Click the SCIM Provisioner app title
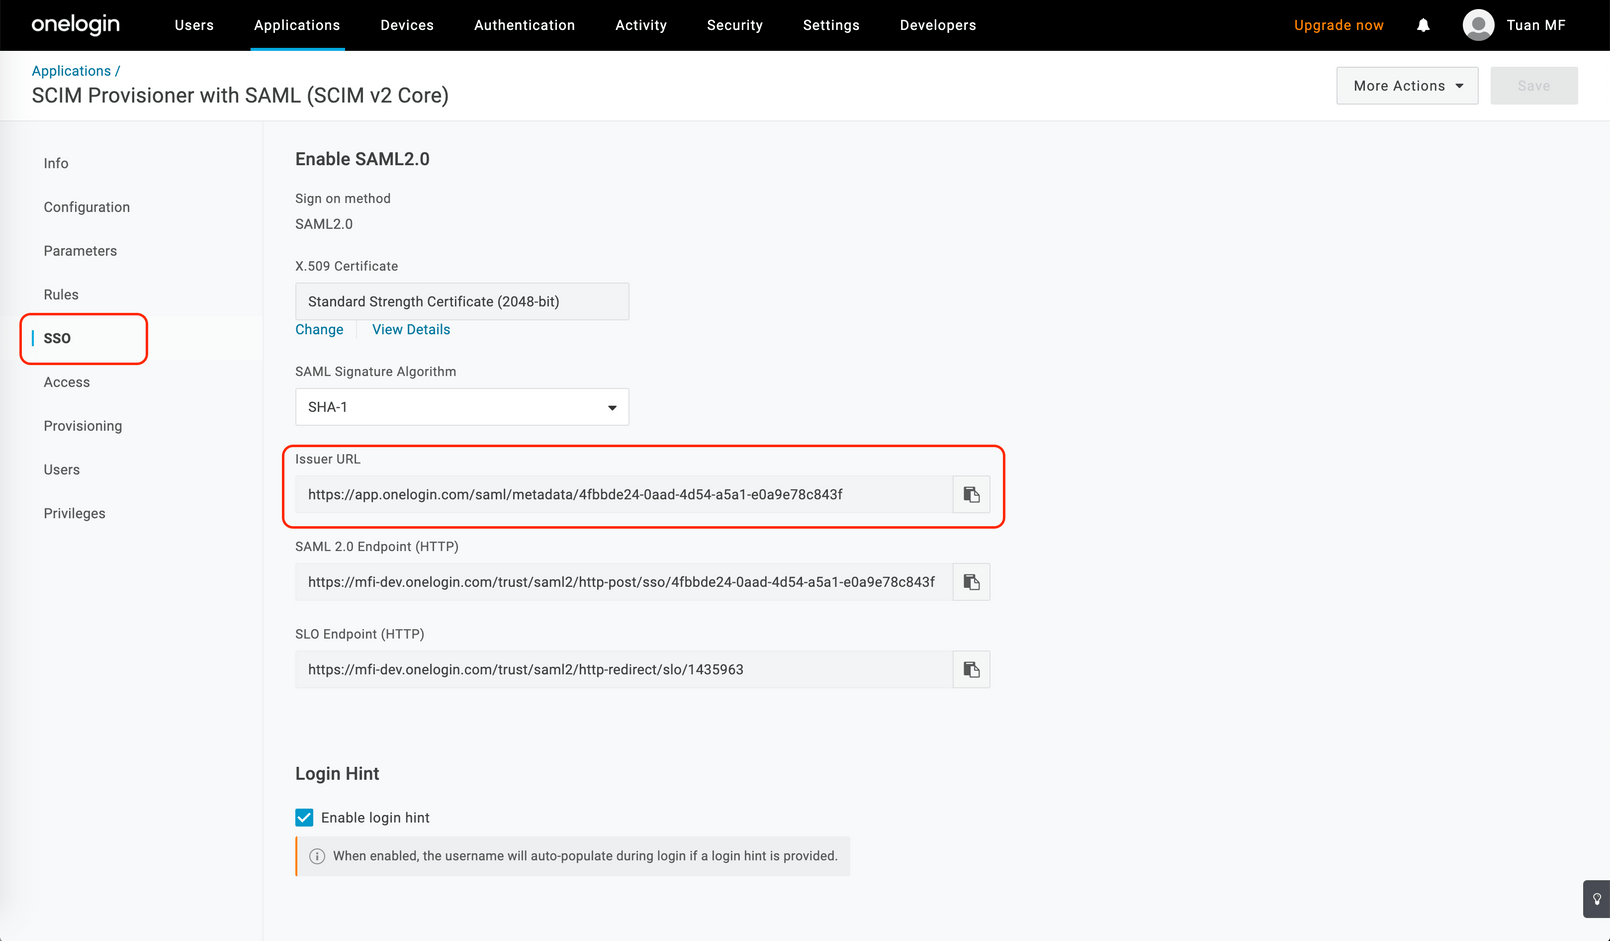The image size is (1610, 941). [x=240, y=95]
